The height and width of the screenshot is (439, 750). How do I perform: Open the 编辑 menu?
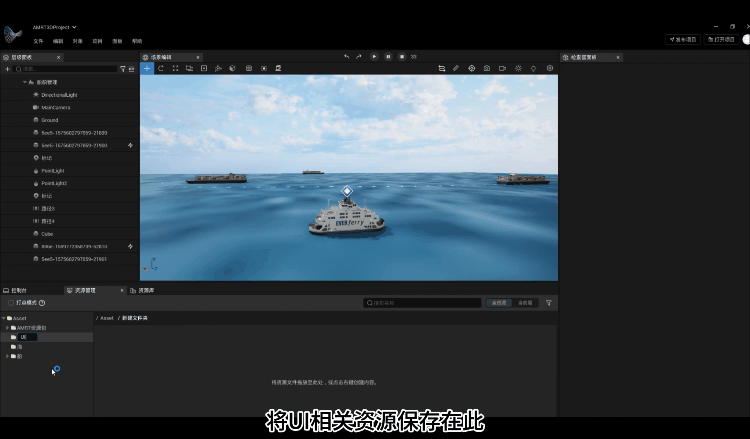click(58, 41)
